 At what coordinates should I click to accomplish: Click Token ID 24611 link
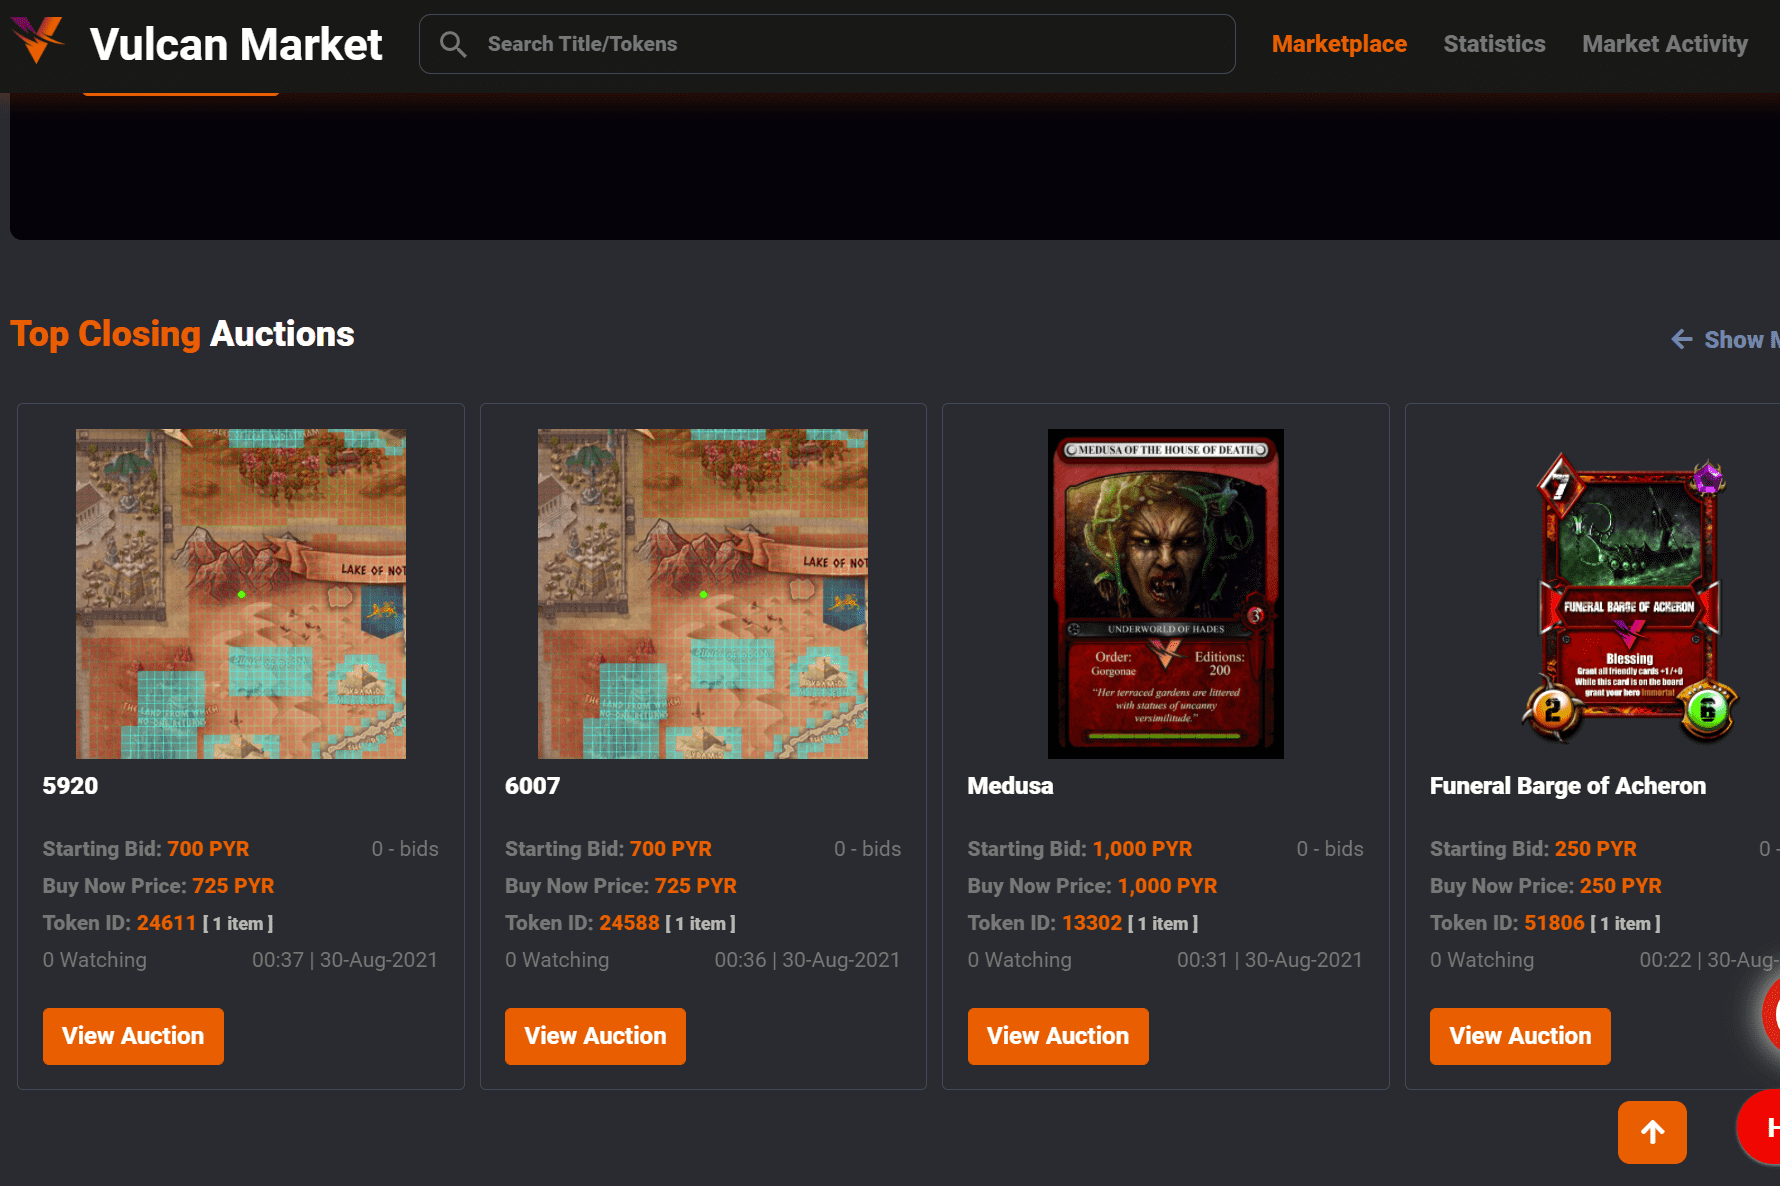166,922
